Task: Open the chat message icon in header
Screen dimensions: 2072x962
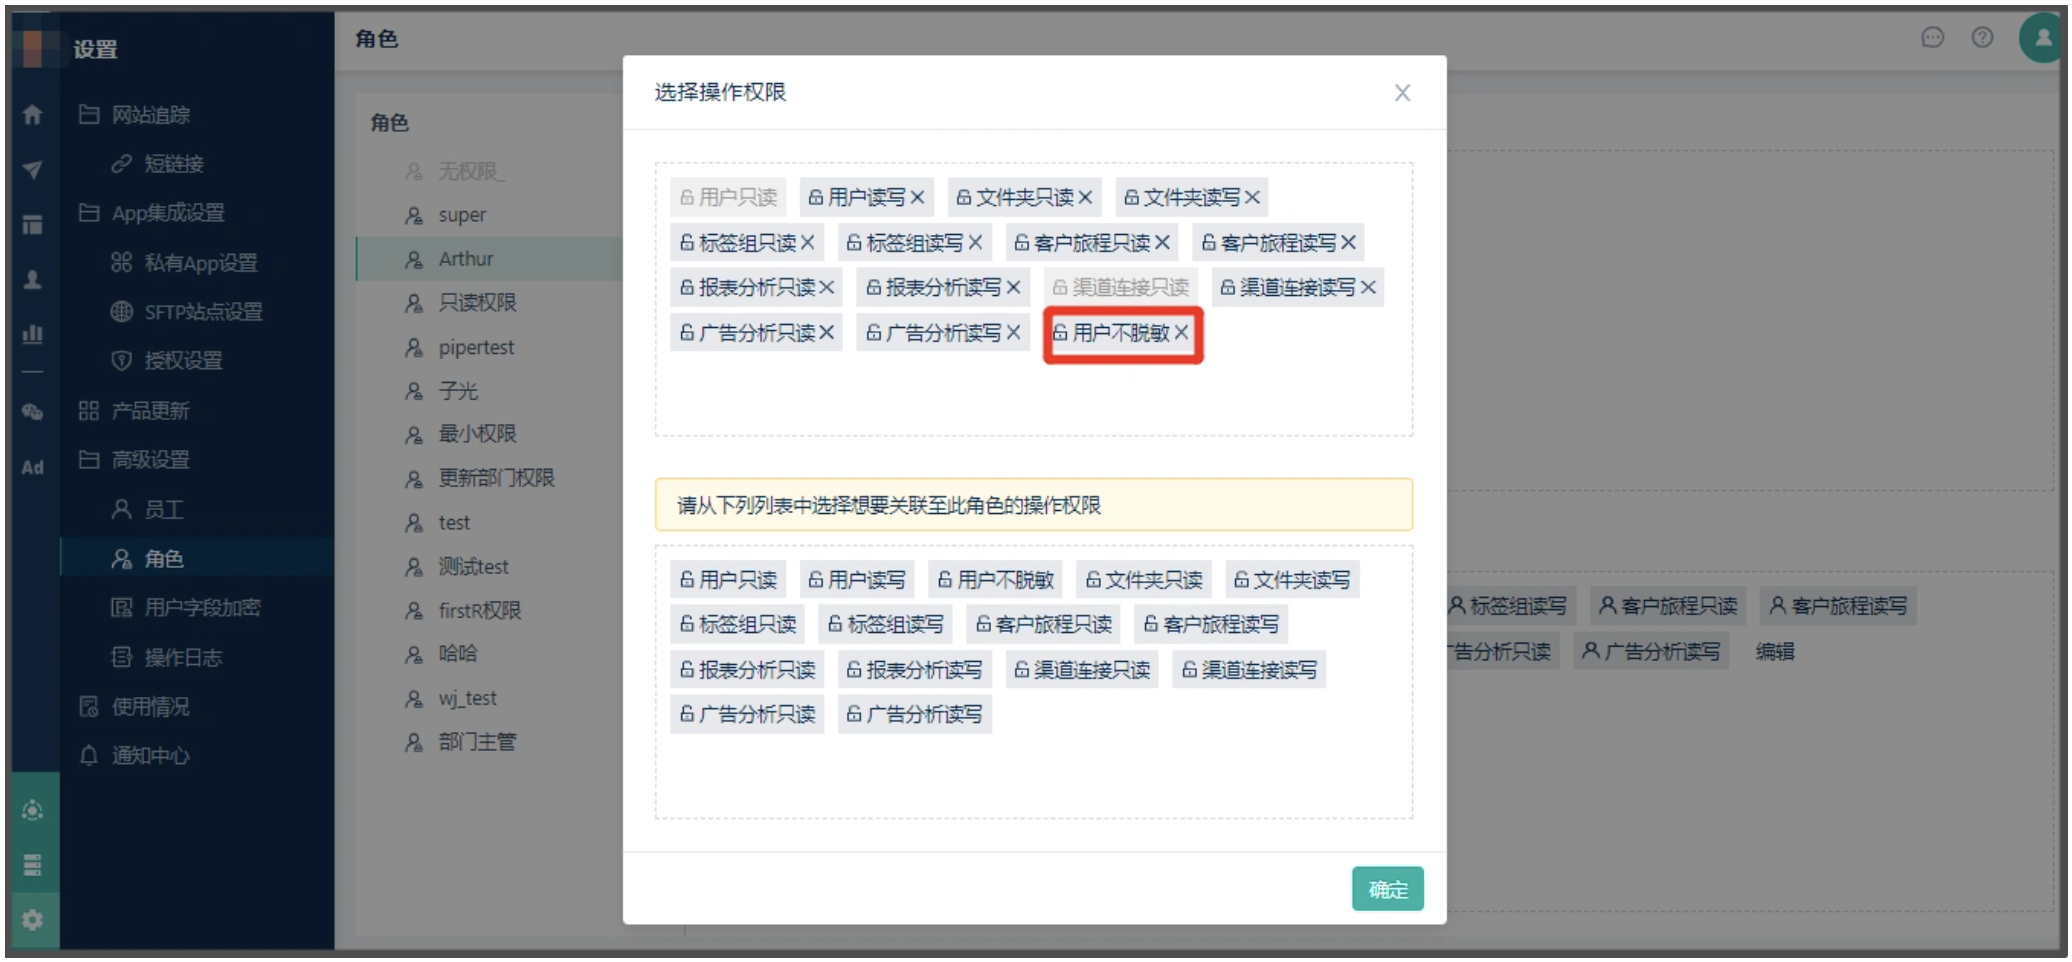Action: (1932, 38)
